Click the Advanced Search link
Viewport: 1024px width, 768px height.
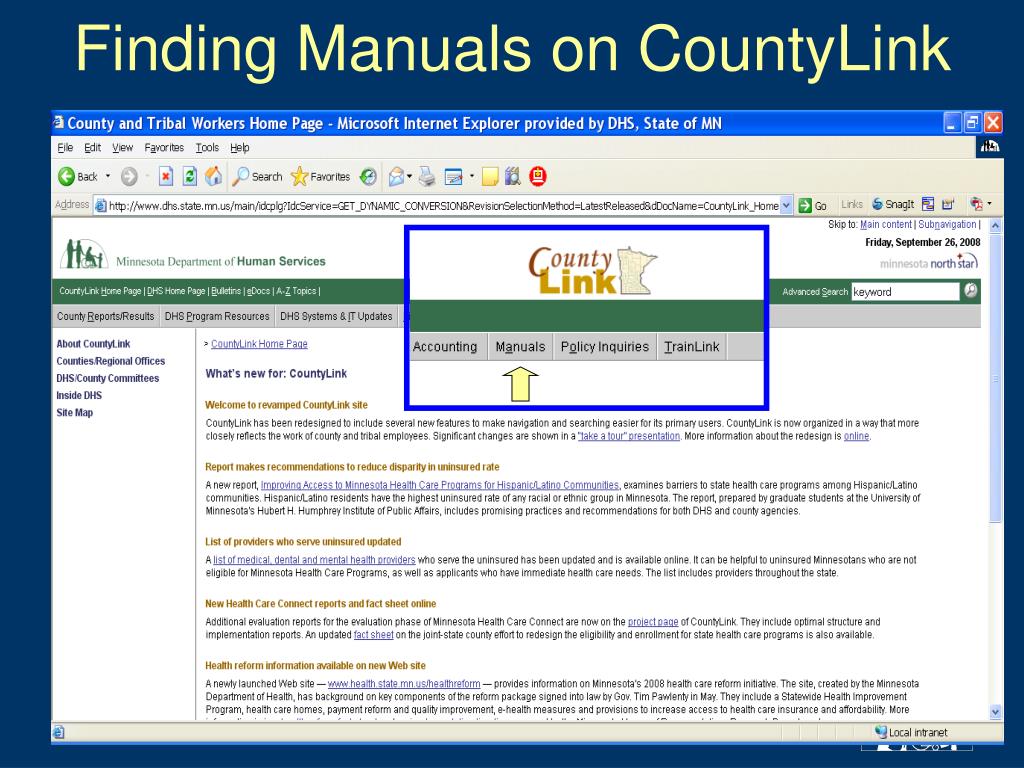(x=815, y=291)
